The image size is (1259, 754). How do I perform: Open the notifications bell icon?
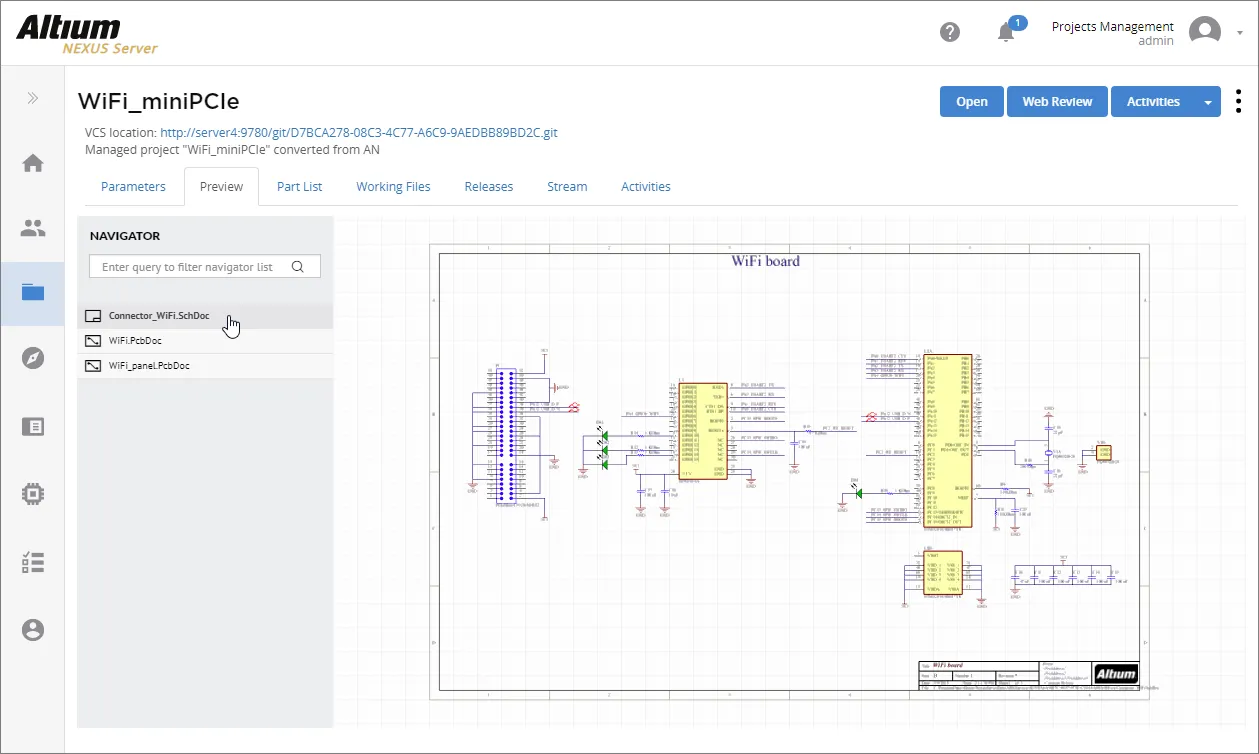pos(1006,32)
